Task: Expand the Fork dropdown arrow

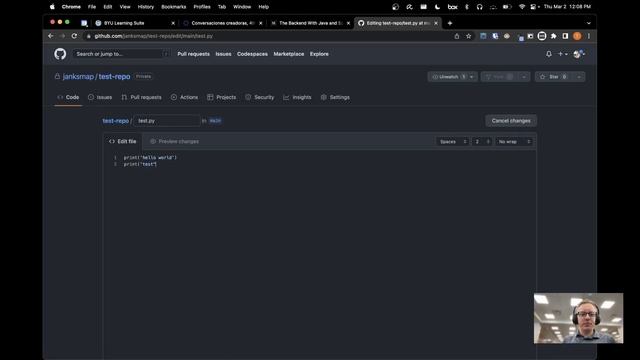Action: 524,77
